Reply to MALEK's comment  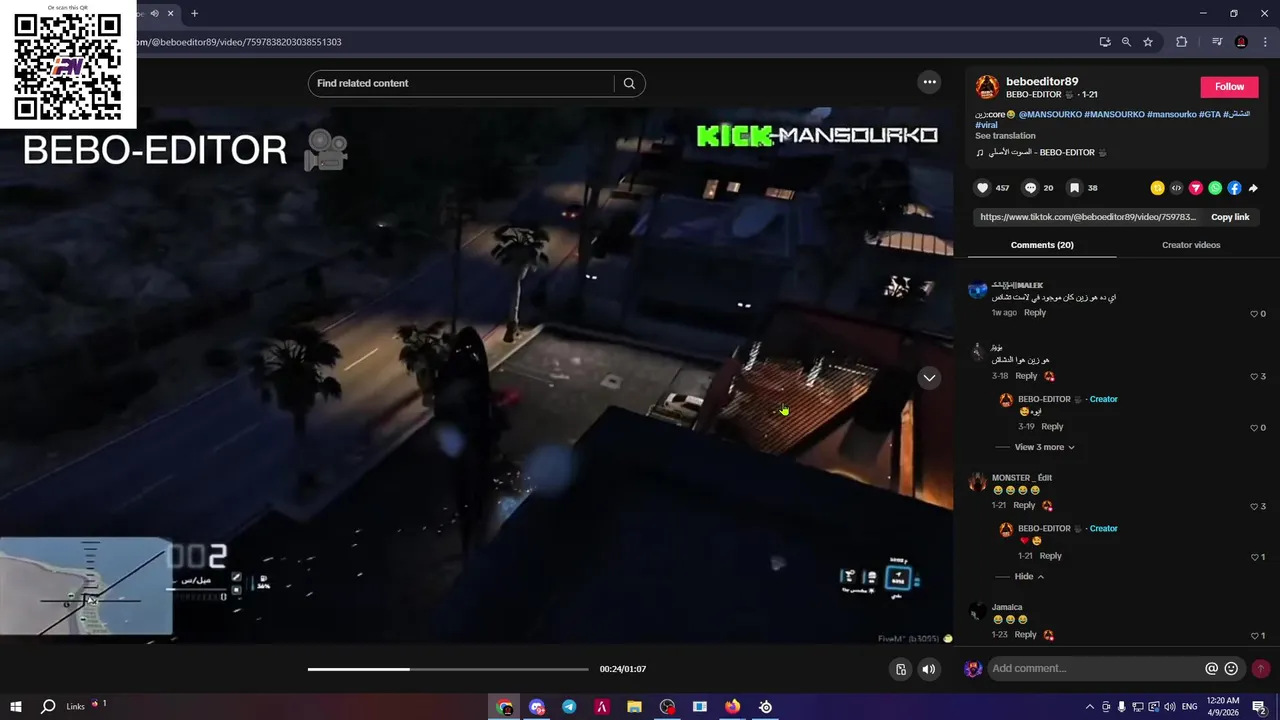(x=1035, y=313)
